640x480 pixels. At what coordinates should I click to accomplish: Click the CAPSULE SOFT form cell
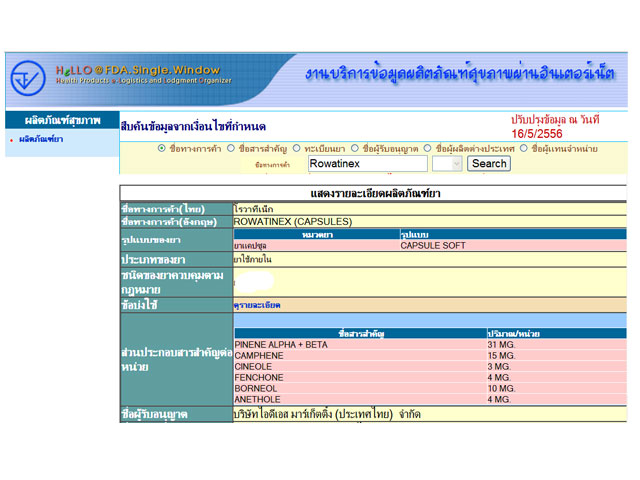pos(513,245)
